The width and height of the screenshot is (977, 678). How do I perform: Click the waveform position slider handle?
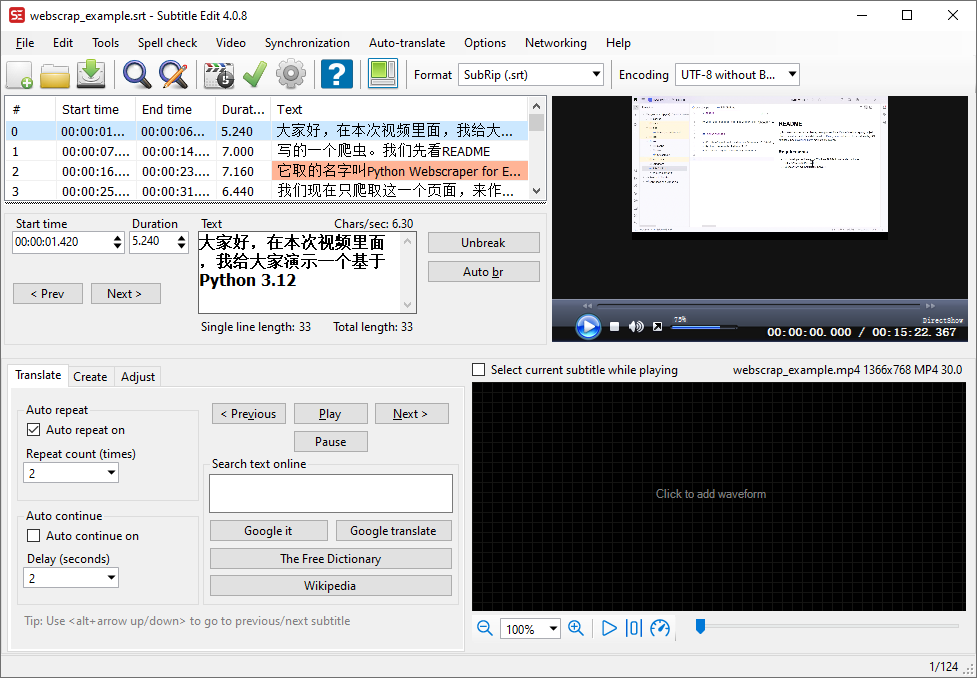click(700, 626)
